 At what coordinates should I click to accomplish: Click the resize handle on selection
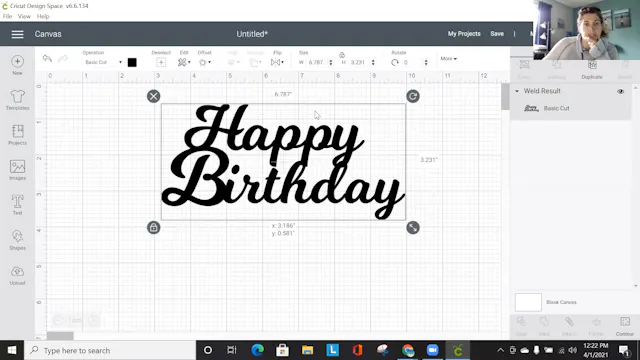[x=413, y=228]
